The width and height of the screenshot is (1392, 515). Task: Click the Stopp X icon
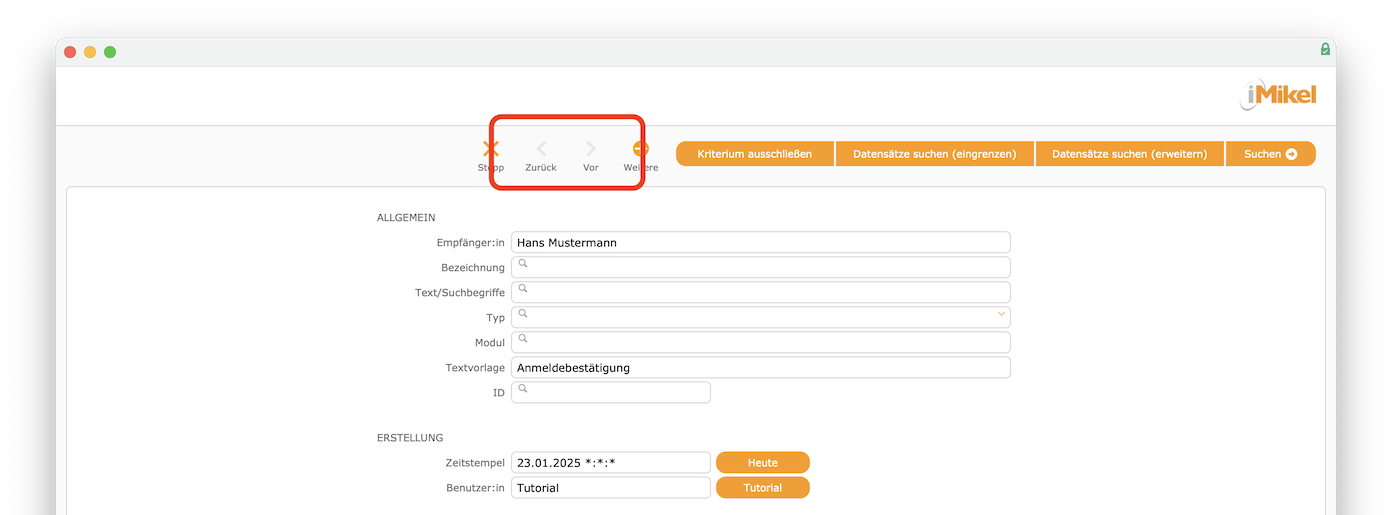pyautogui.click(x=490, y=149)
